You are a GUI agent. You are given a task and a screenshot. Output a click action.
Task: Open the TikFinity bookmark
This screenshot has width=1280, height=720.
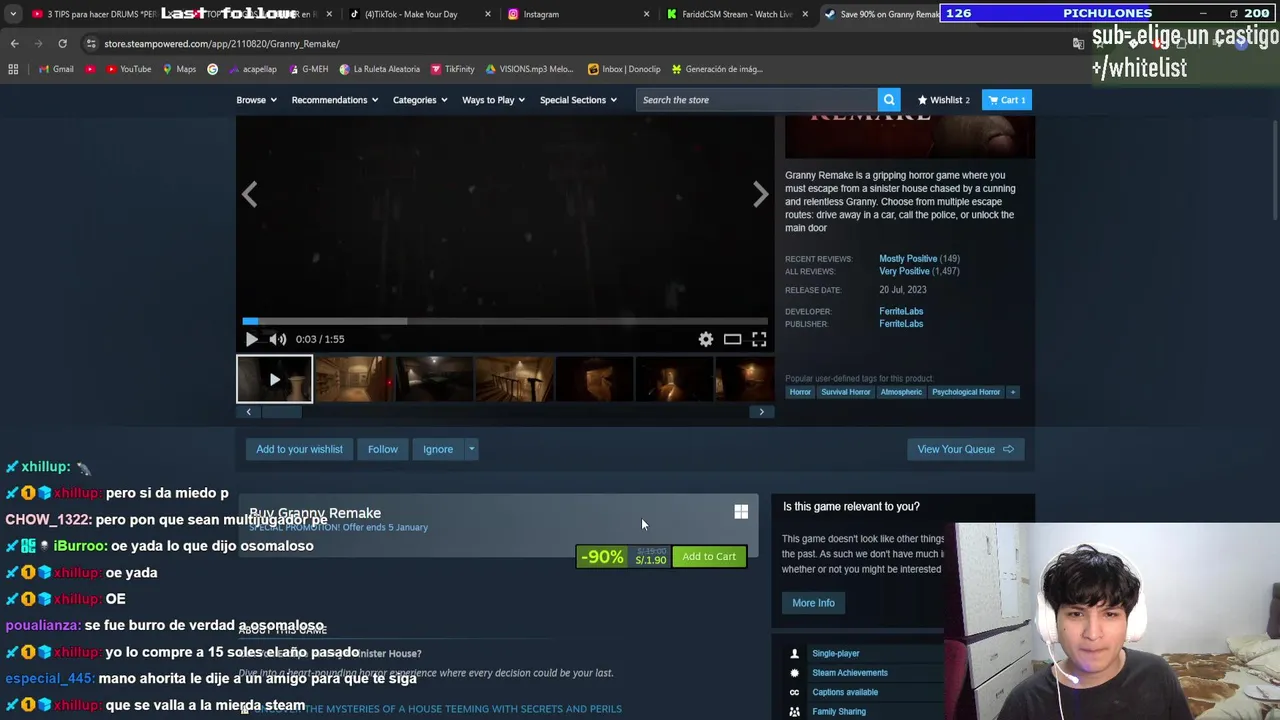click(452, 69)
